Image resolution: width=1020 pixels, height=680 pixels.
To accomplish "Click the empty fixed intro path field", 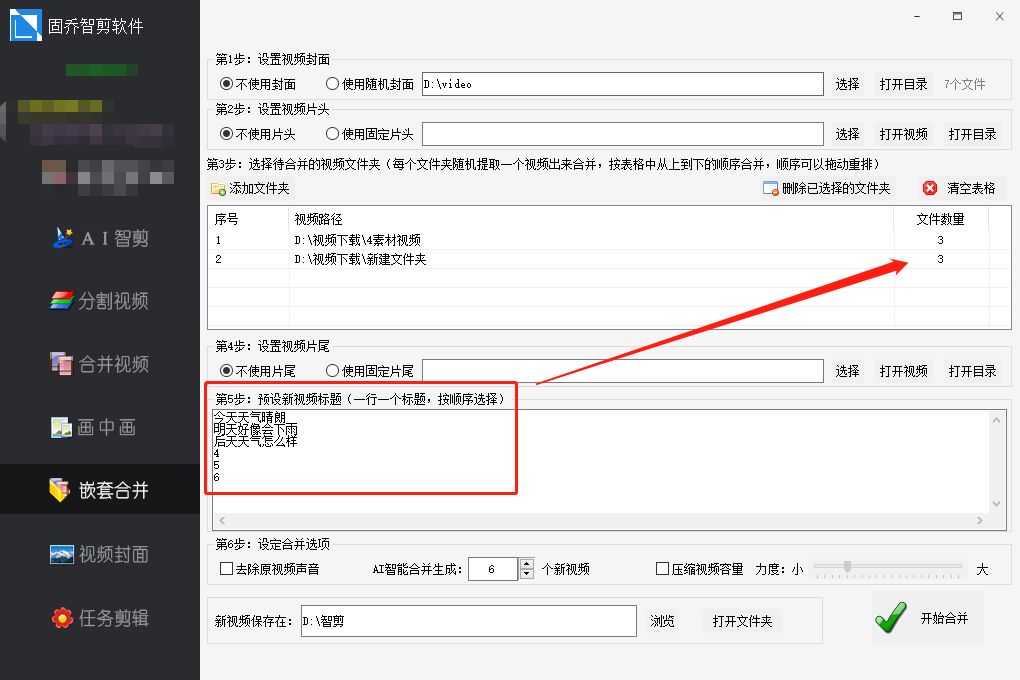I will (623, 134).
